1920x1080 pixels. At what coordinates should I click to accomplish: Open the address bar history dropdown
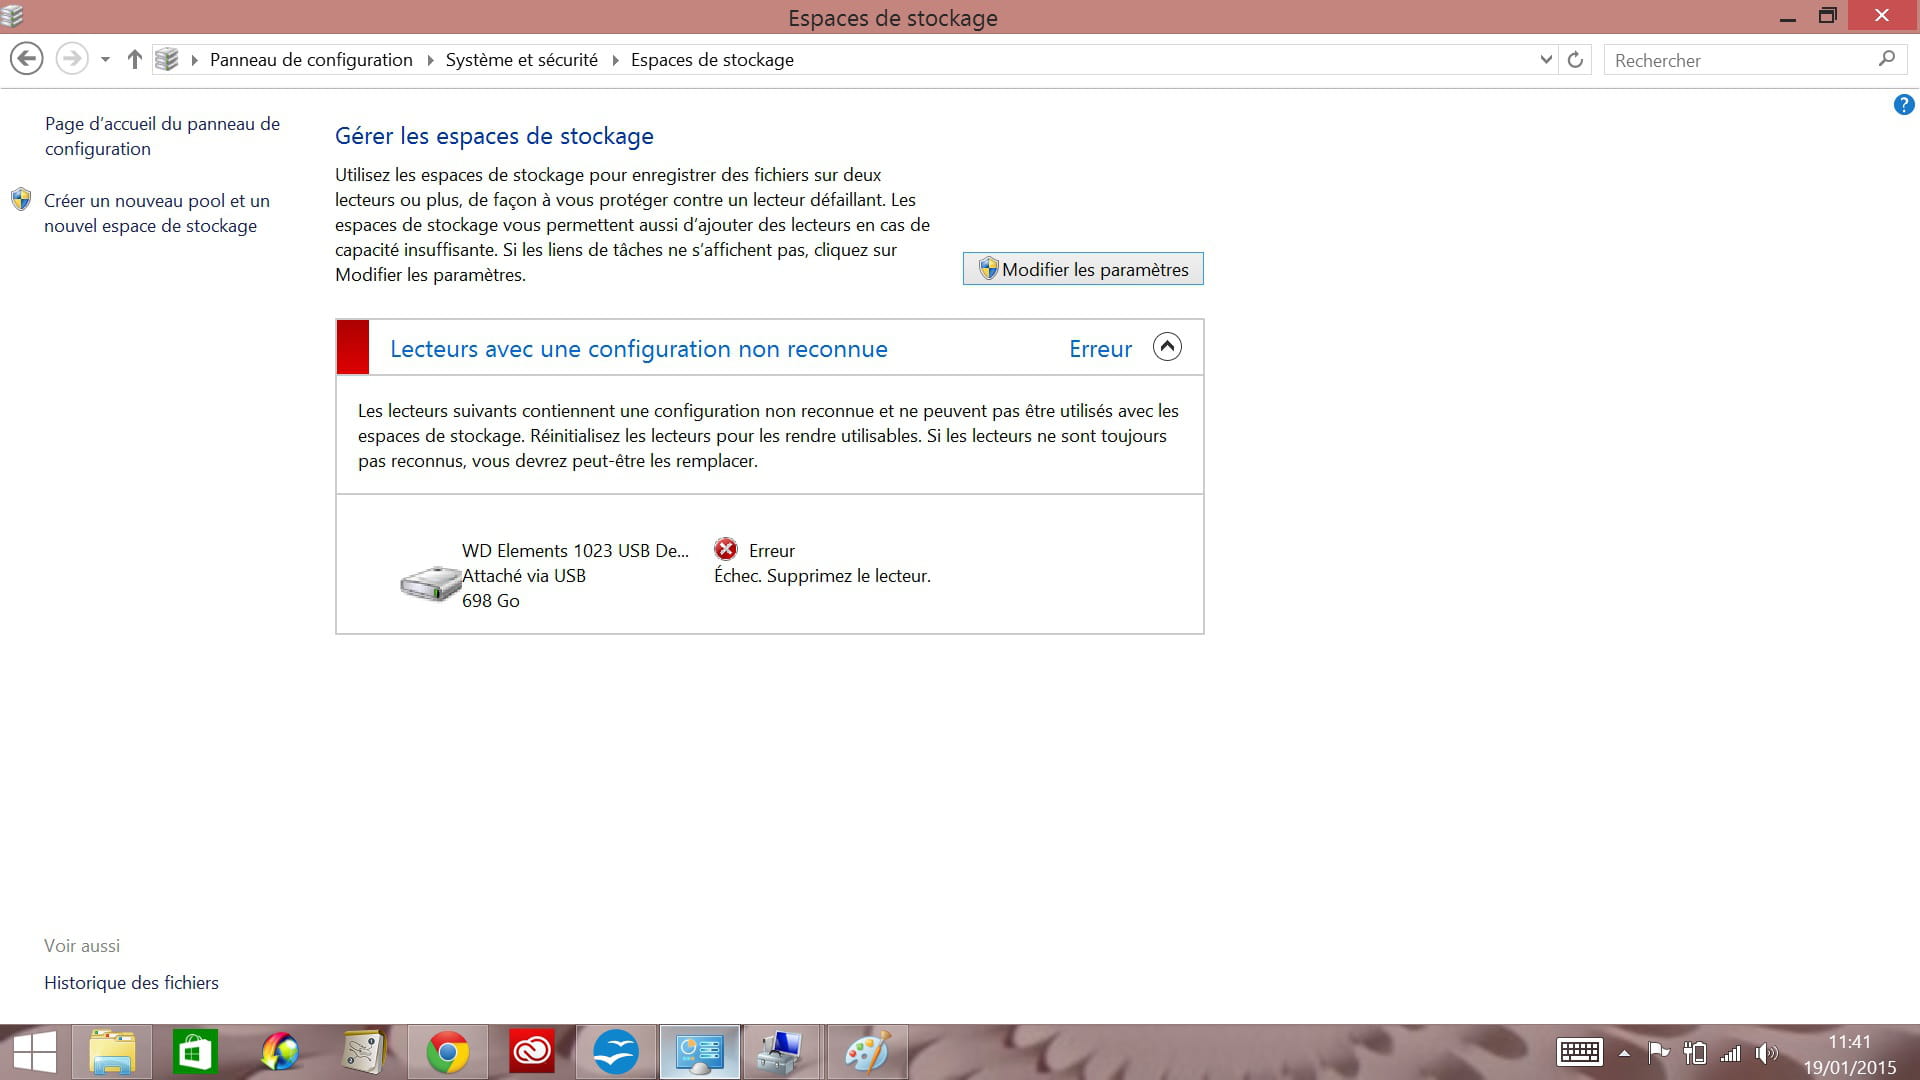1546,60
